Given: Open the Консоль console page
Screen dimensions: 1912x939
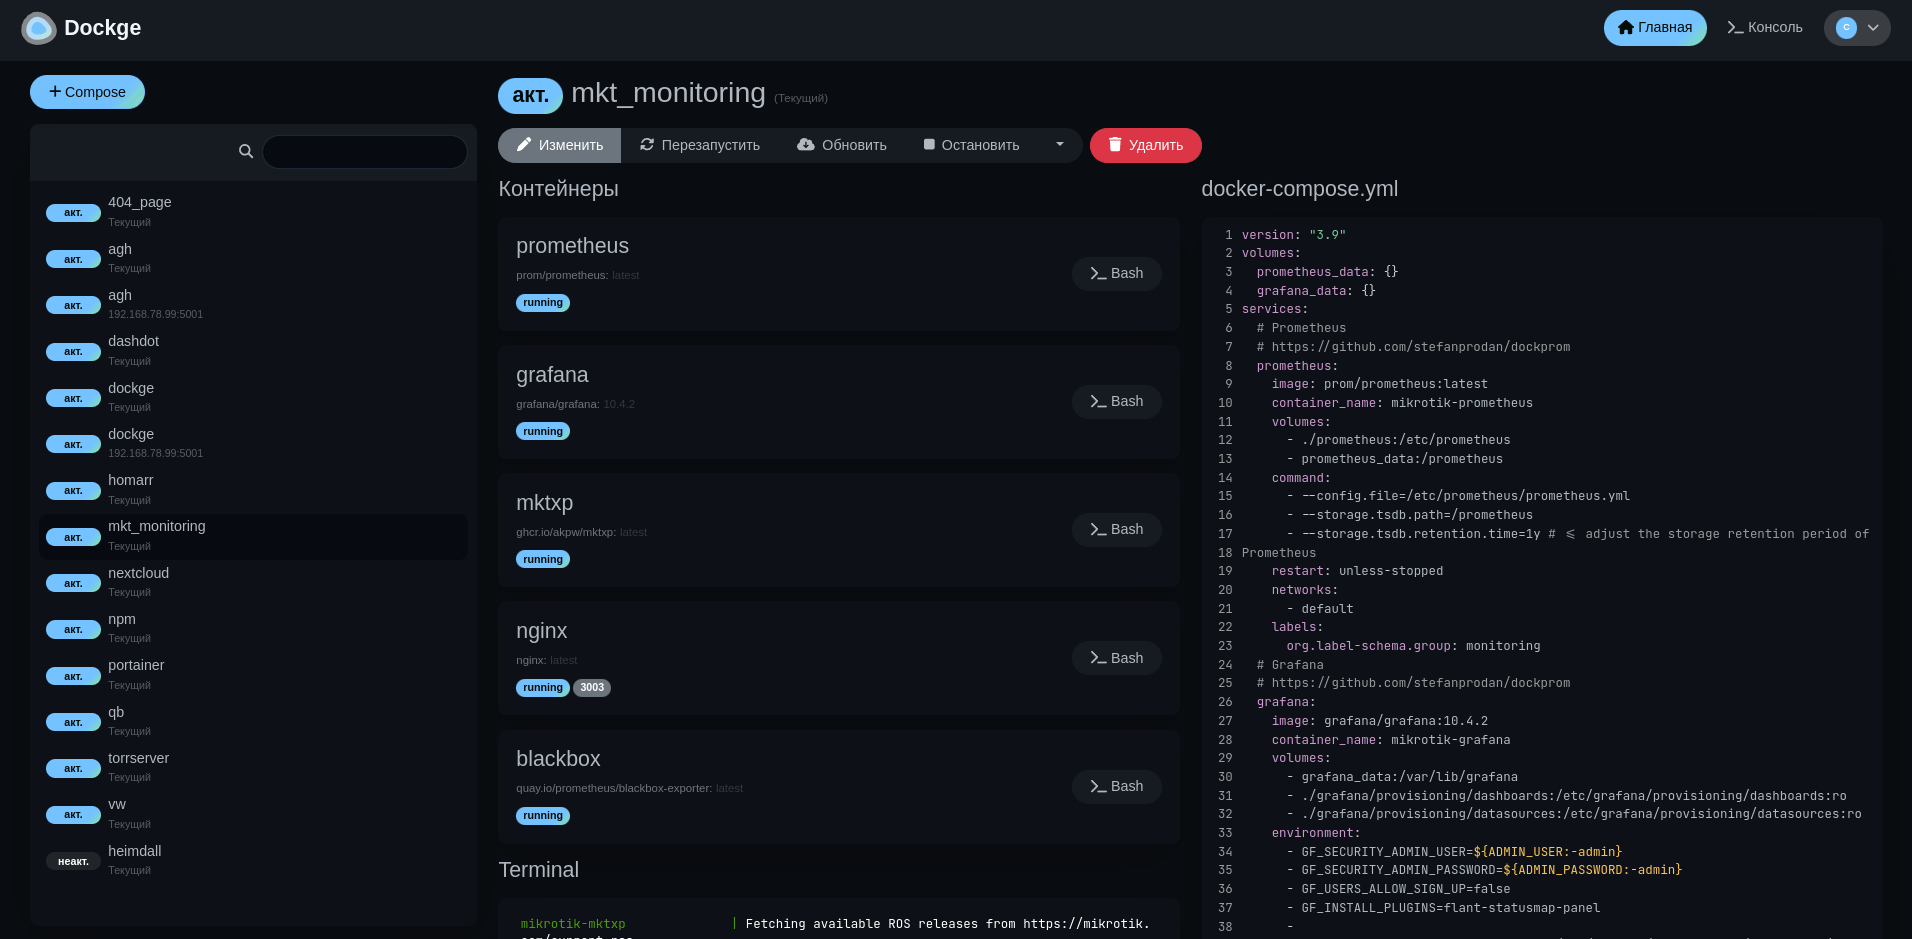Looking at the screenshot, I should pyautogui.click(x=1765, y=28).
